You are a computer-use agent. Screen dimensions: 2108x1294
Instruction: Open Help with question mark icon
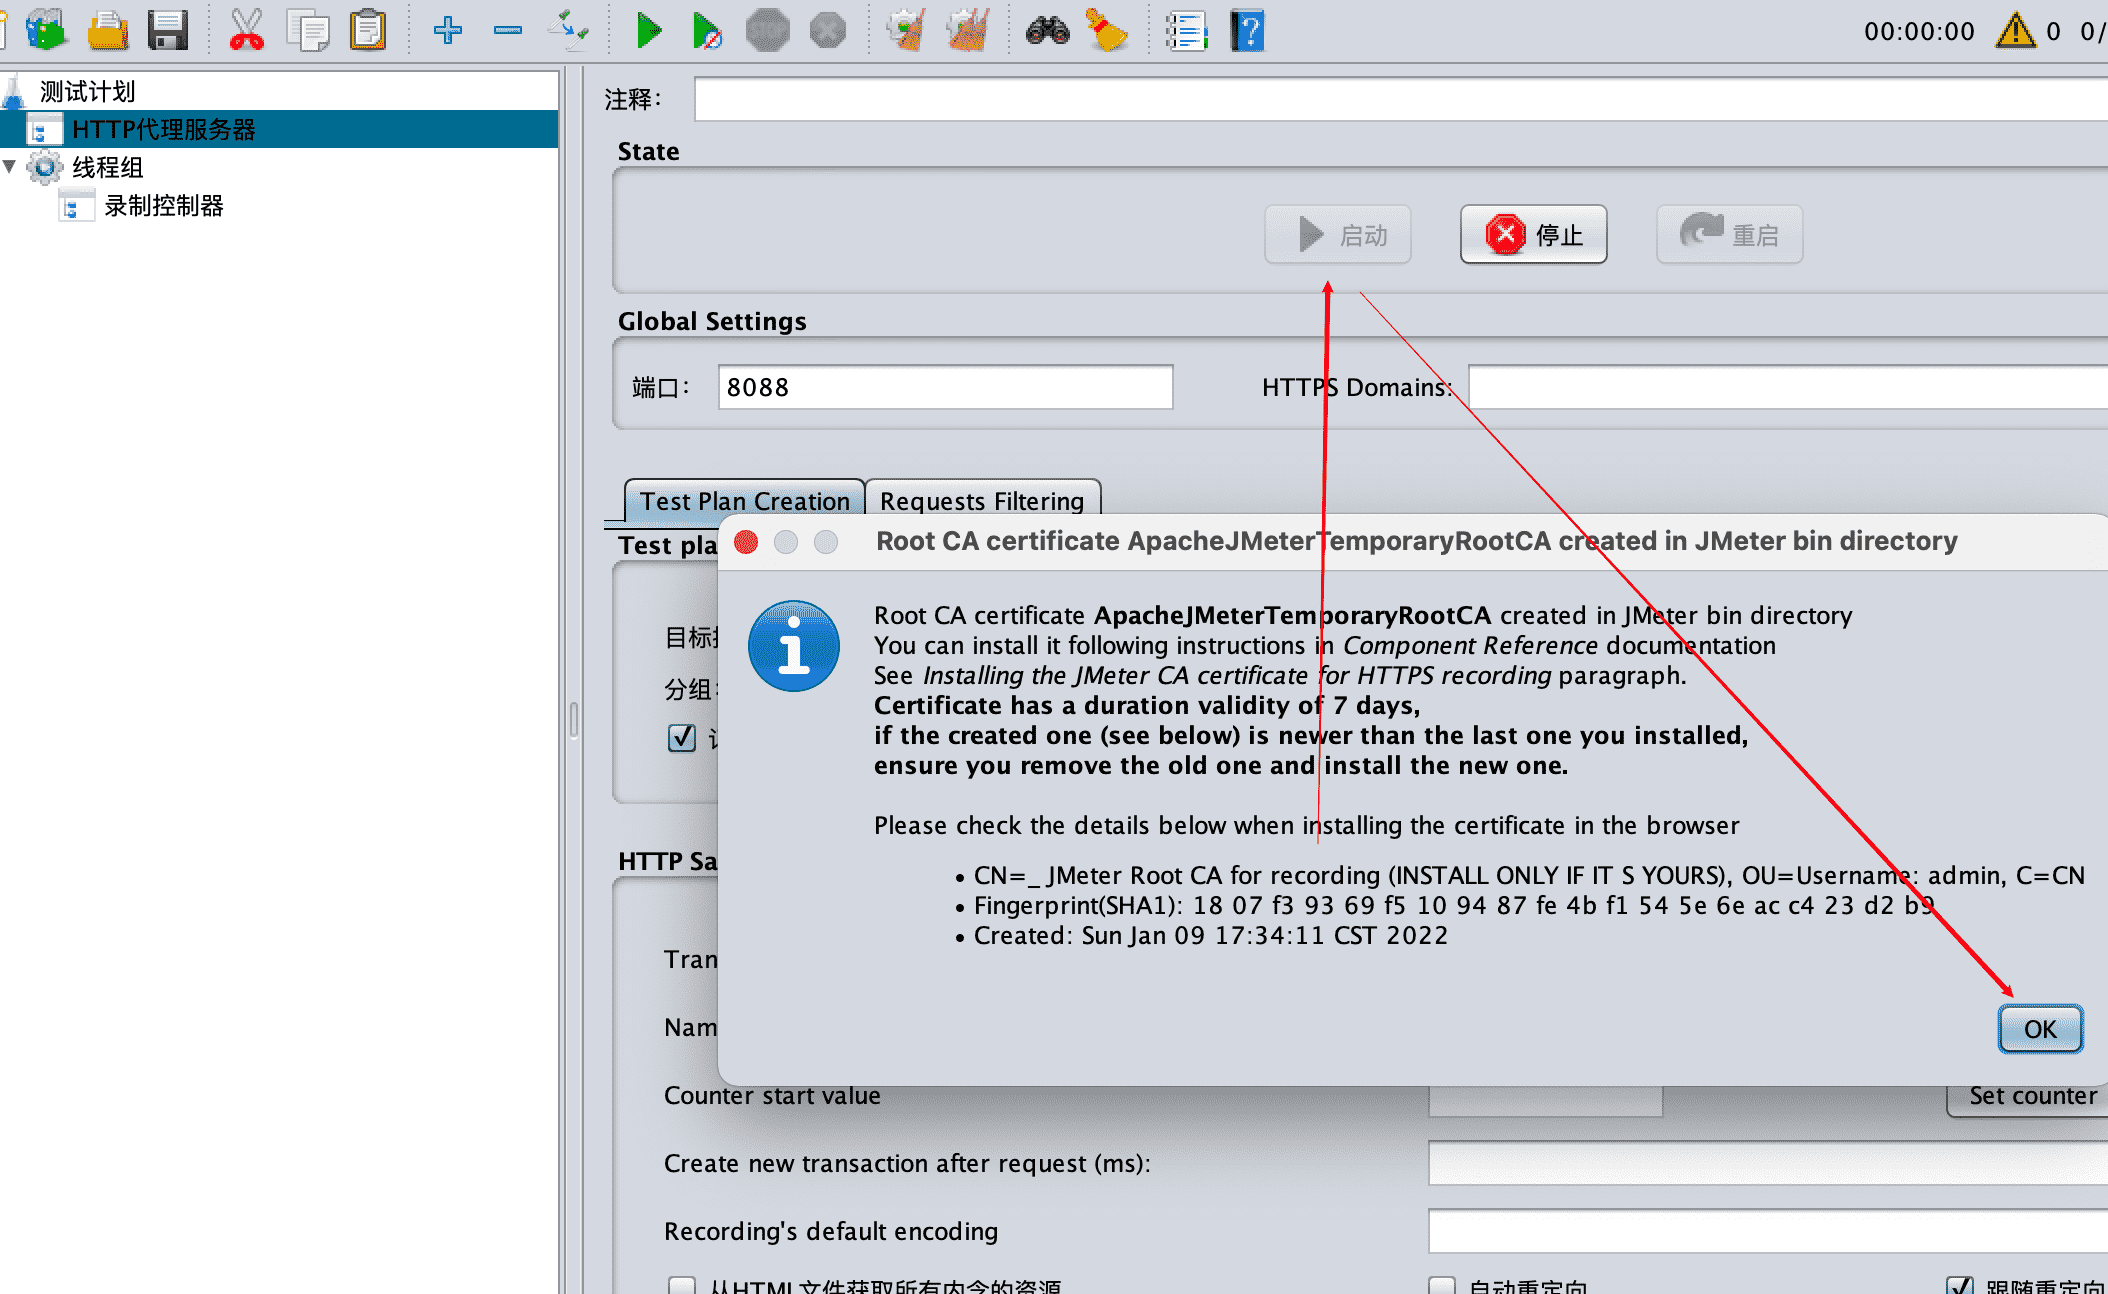(1247, 30)
